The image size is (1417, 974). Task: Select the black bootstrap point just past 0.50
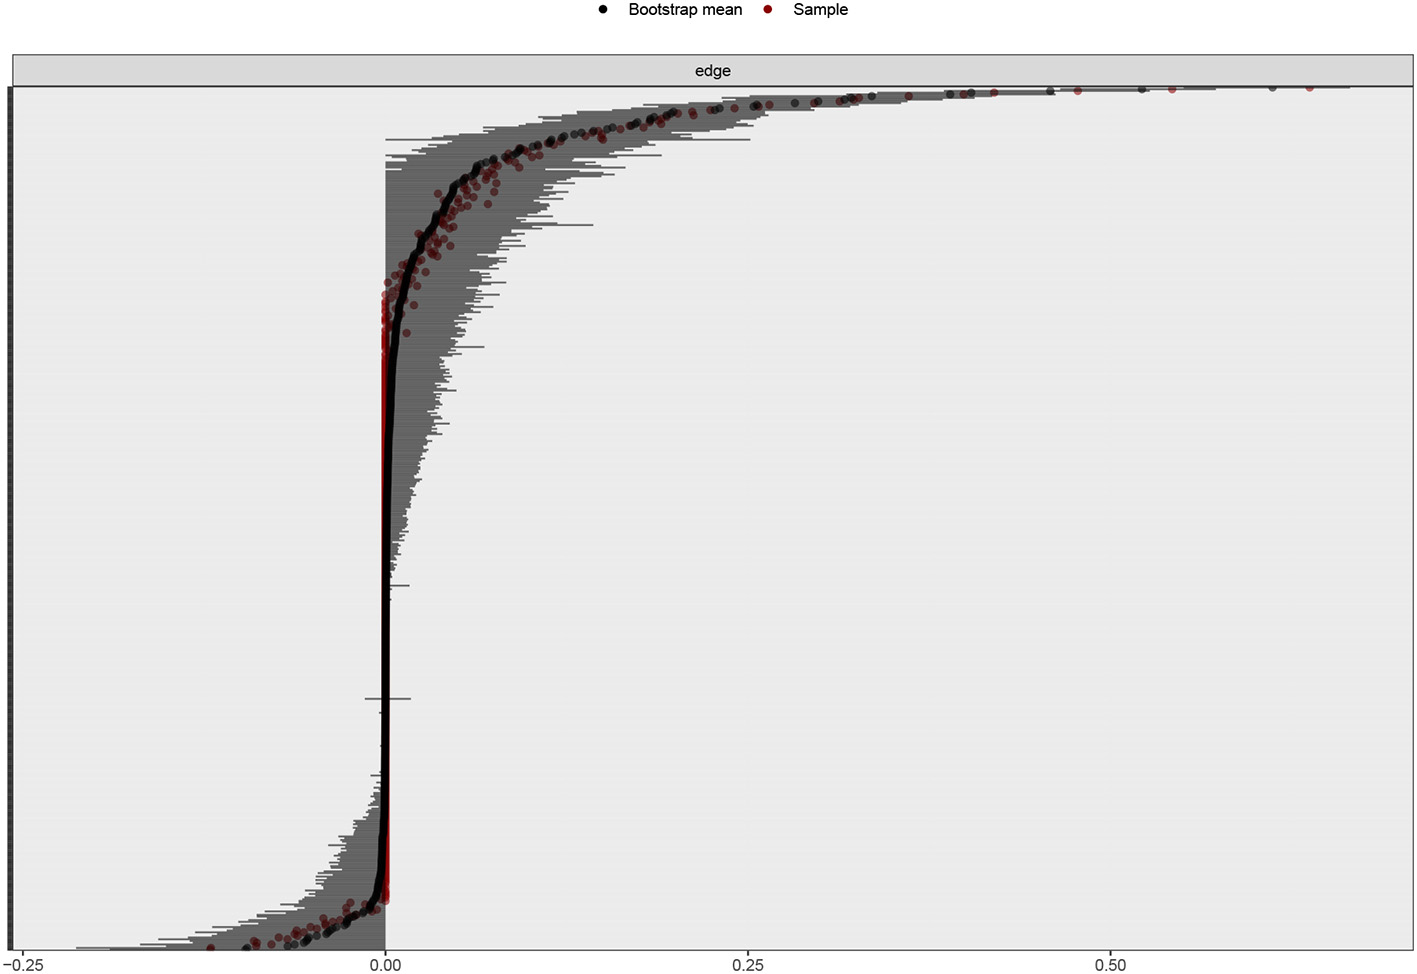click(x=1142, y=90)
